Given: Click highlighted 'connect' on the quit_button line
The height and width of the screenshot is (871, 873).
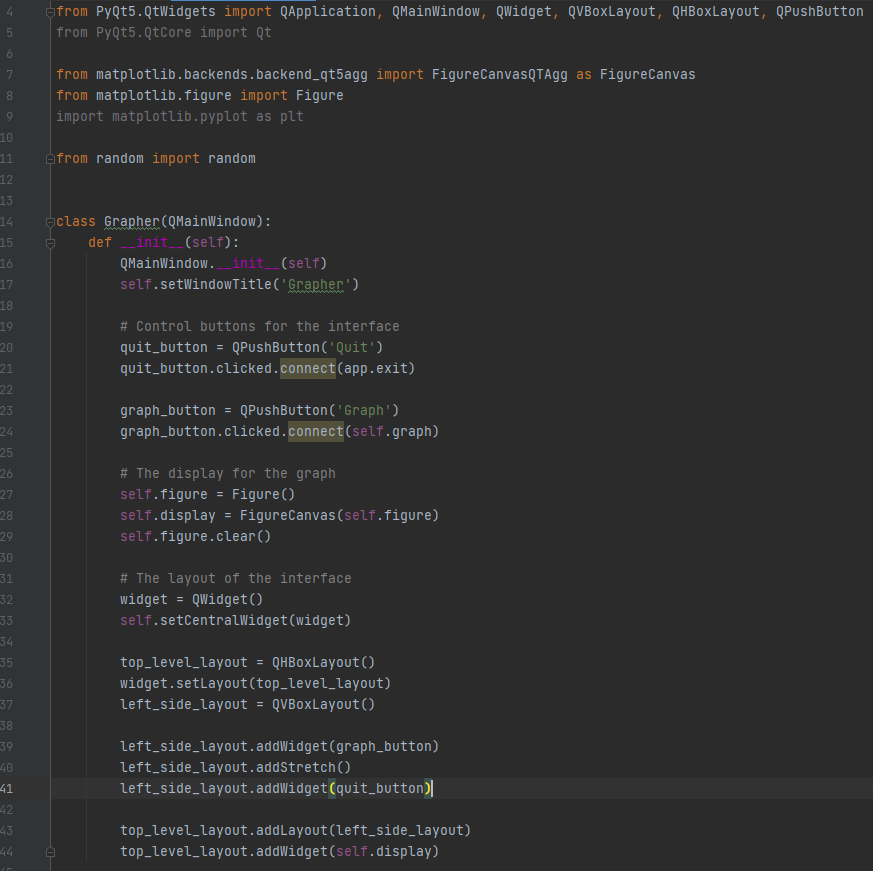Looking at the screenshot, I should [x=308, y=369].
